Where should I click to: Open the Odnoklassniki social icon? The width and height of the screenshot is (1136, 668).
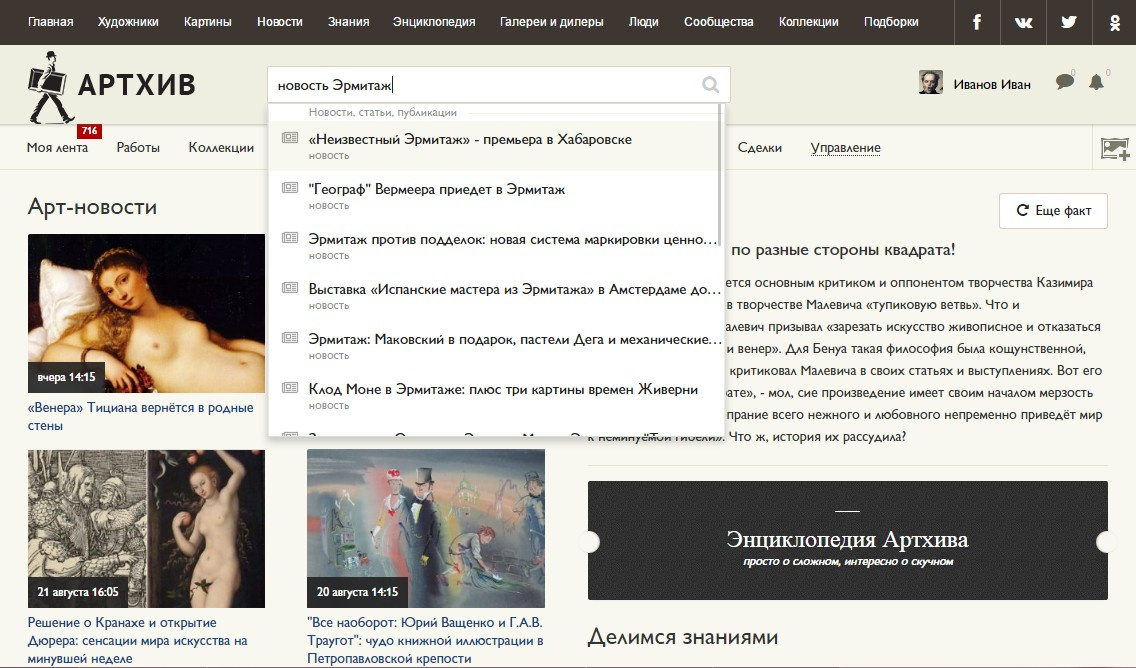point(1114,22)
